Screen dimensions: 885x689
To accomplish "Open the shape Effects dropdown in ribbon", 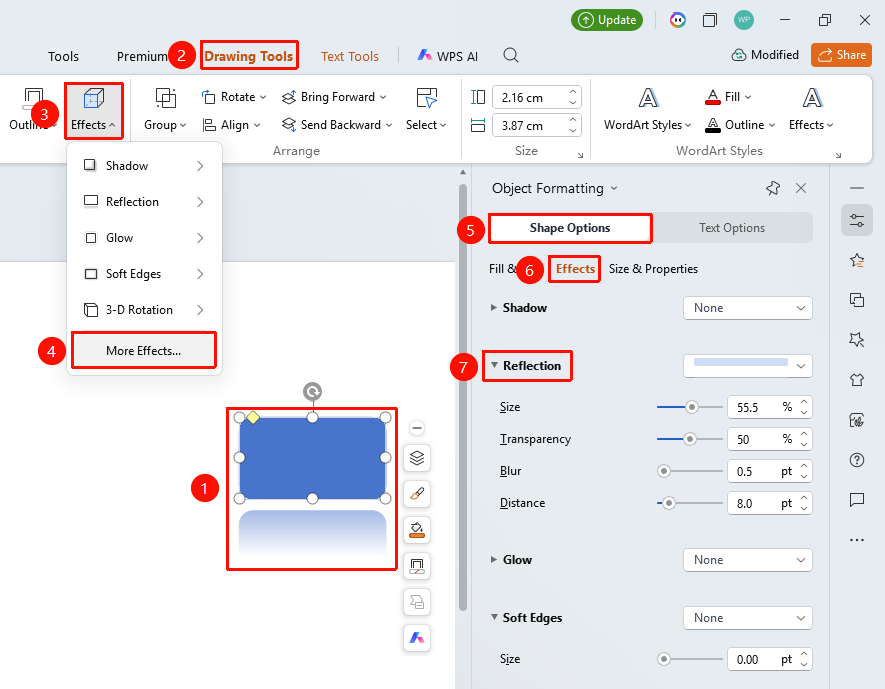I will click(94, 111).
